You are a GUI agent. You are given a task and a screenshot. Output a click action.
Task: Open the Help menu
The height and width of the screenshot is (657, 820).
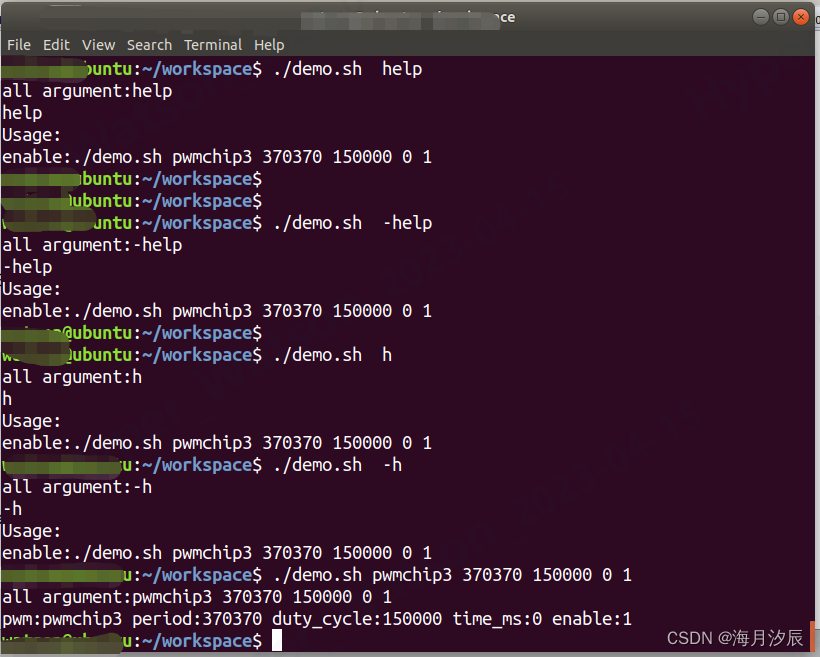point(269,44)
